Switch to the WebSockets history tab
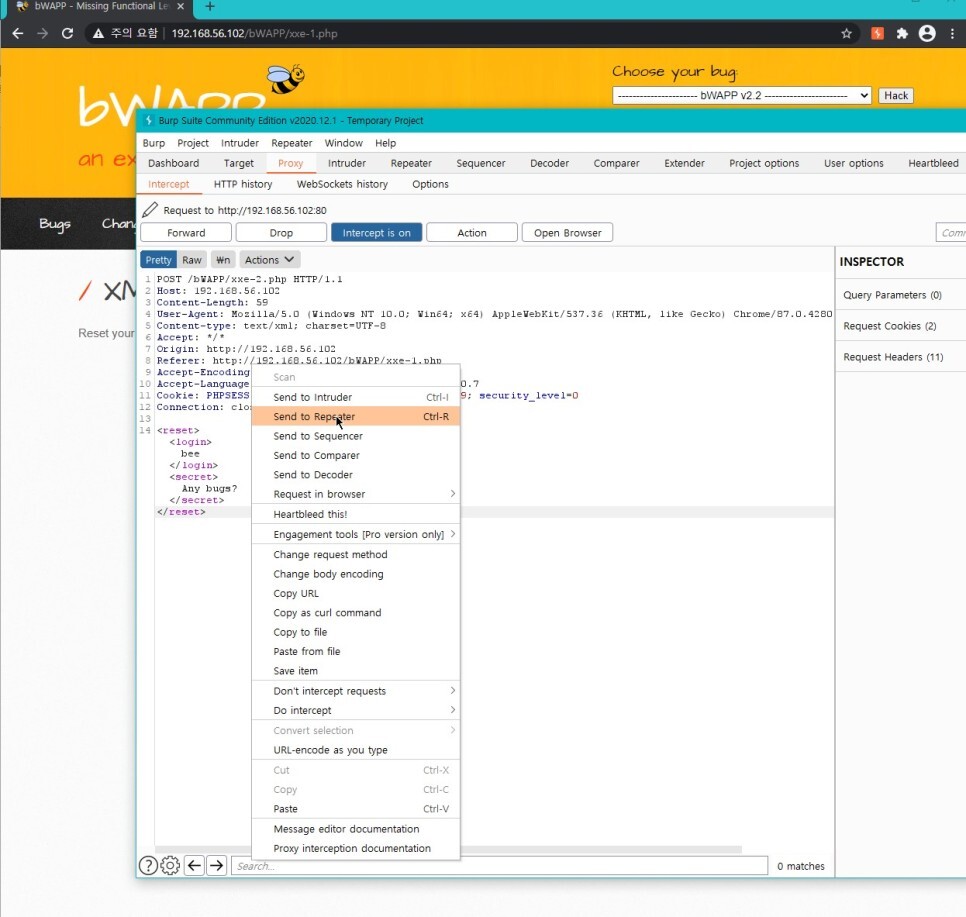Screen dimensions: 966x917 (342, 184)
